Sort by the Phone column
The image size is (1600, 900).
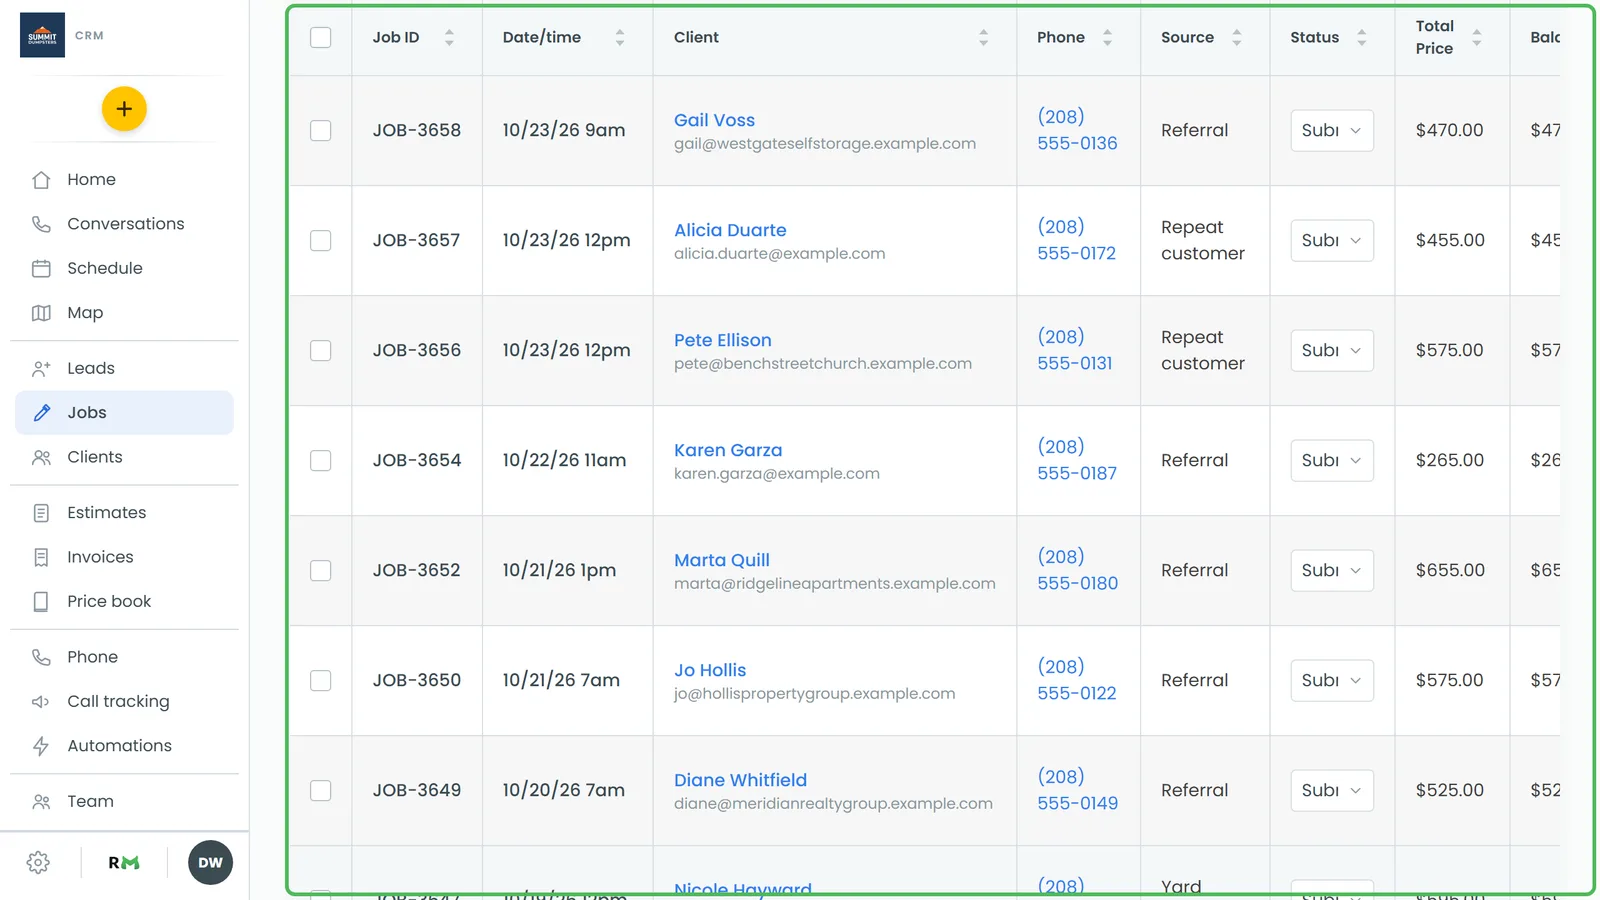(x=1107, y=37)
